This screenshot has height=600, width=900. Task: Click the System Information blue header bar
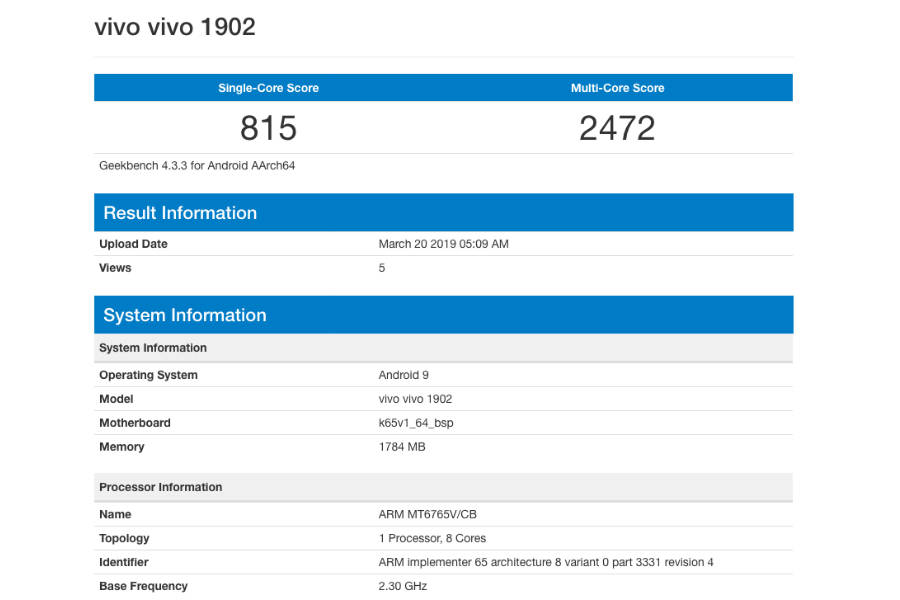tap(184, 314)
